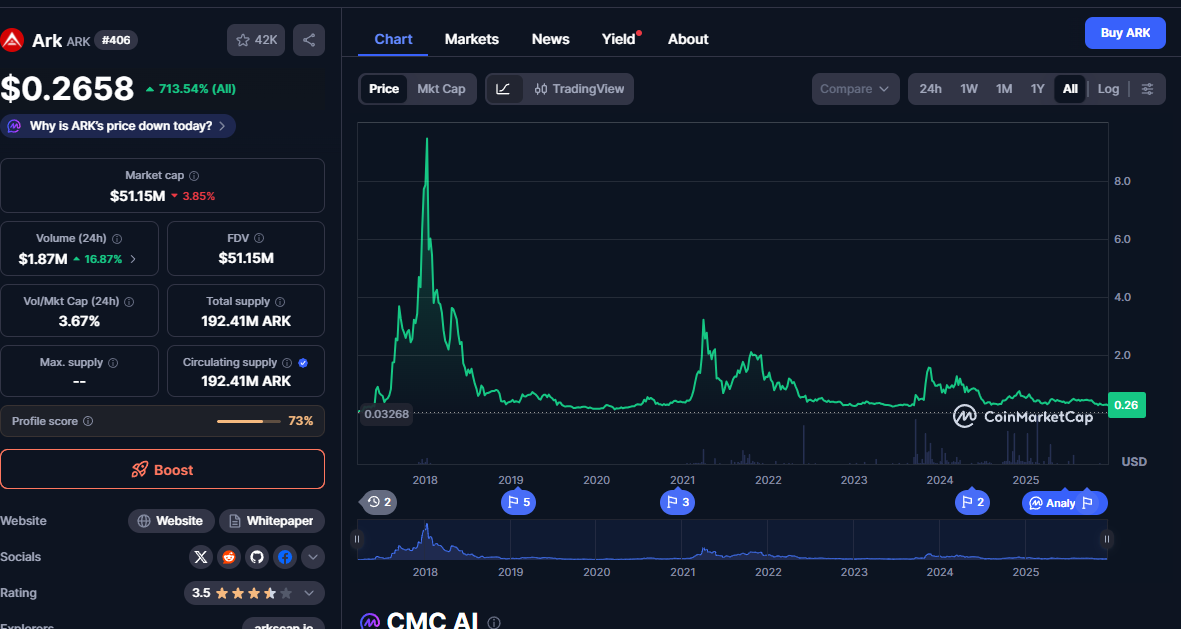Enable Log scale on chart
Viewport: 1181px width, 629px height.
pos(1108,89)
